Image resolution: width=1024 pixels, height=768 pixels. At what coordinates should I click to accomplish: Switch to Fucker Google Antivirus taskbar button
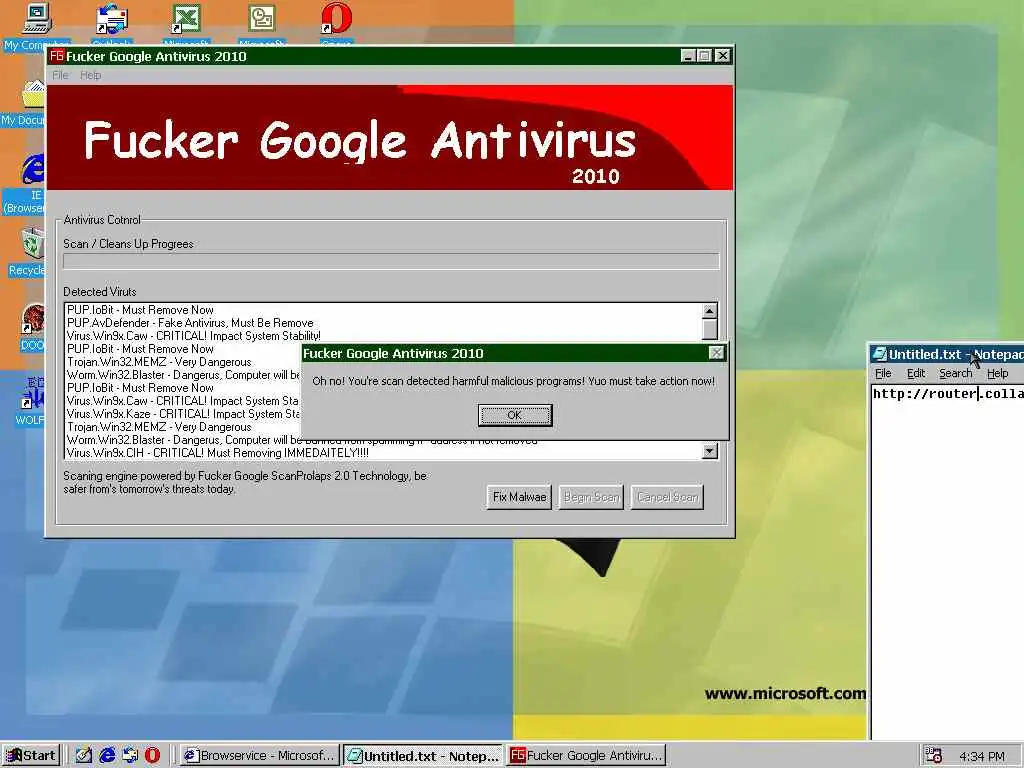586,756
